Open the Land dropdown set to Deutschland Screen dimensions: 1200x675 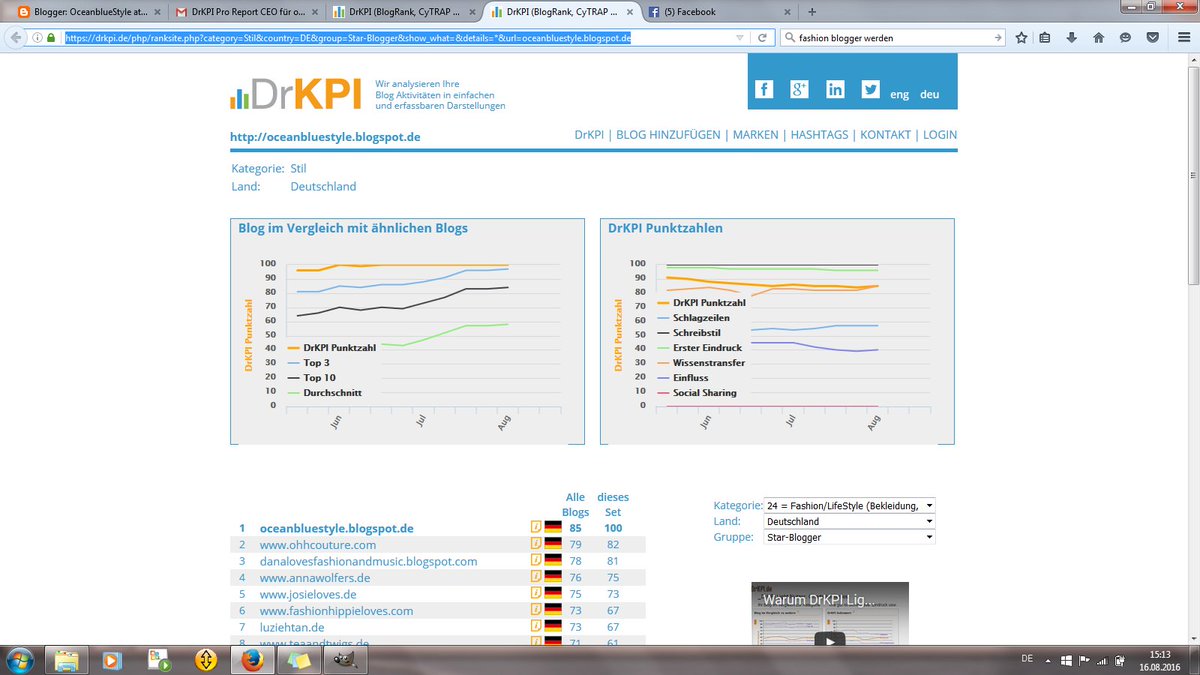pyautogui.click(x=848, y=521)
